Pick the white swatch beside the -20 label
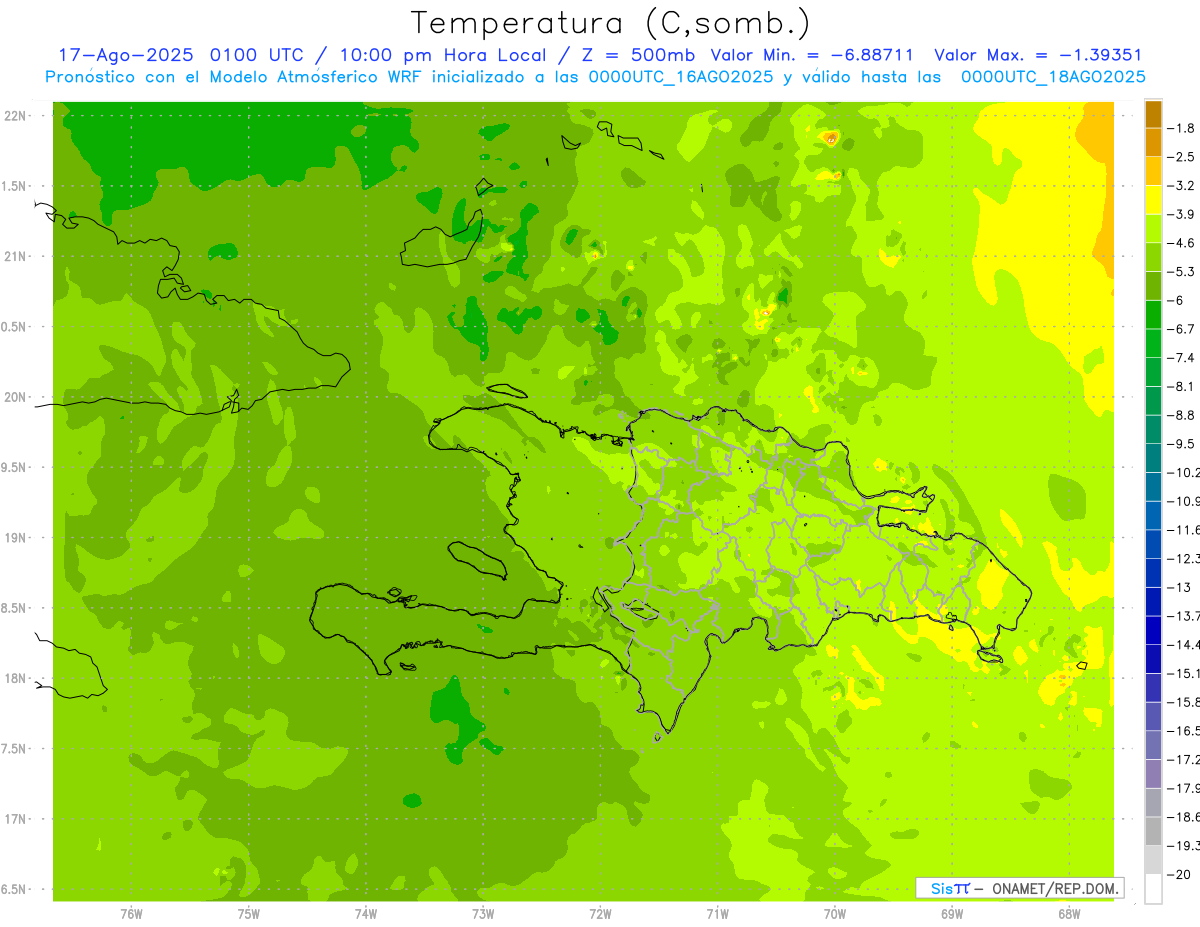The width and height of the screenshot is (1200, 927). click(1153, 888)
